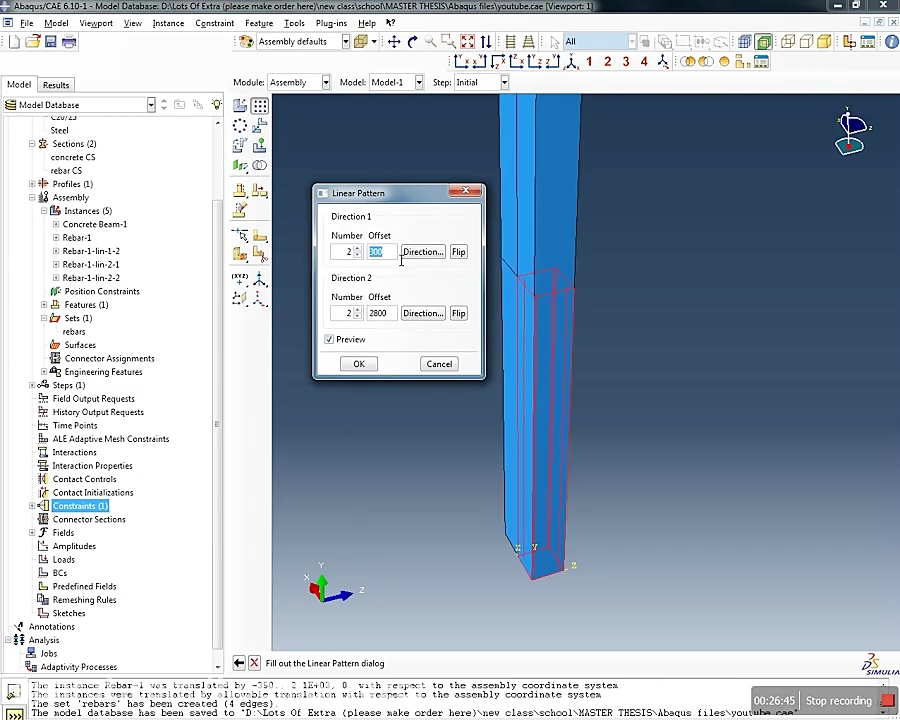Expand the Concrete Beam-1 instance
Image resolution: width=900 pixels, height=720 pixels.
56,224
